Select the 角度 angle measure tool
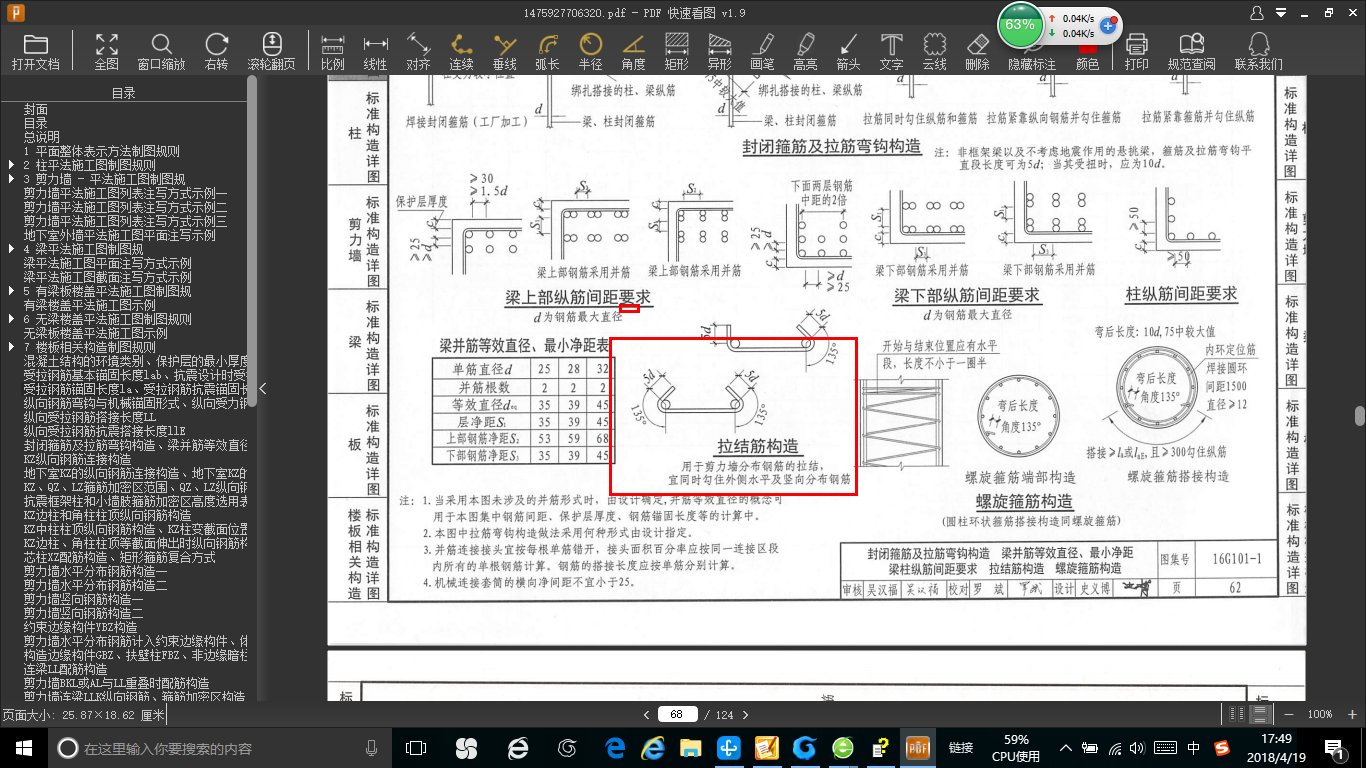This screenshot has width=1366, height=768. (x=633, y=51)
